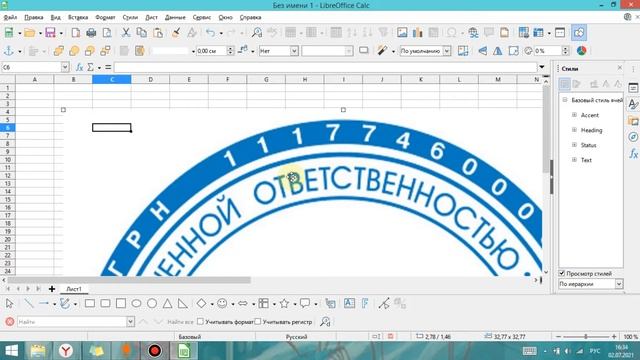Image resolution: width=640 pixels, height=360 pixels.
Task: Add a new sheet with plus button
Action: click(x=52, y=289)
